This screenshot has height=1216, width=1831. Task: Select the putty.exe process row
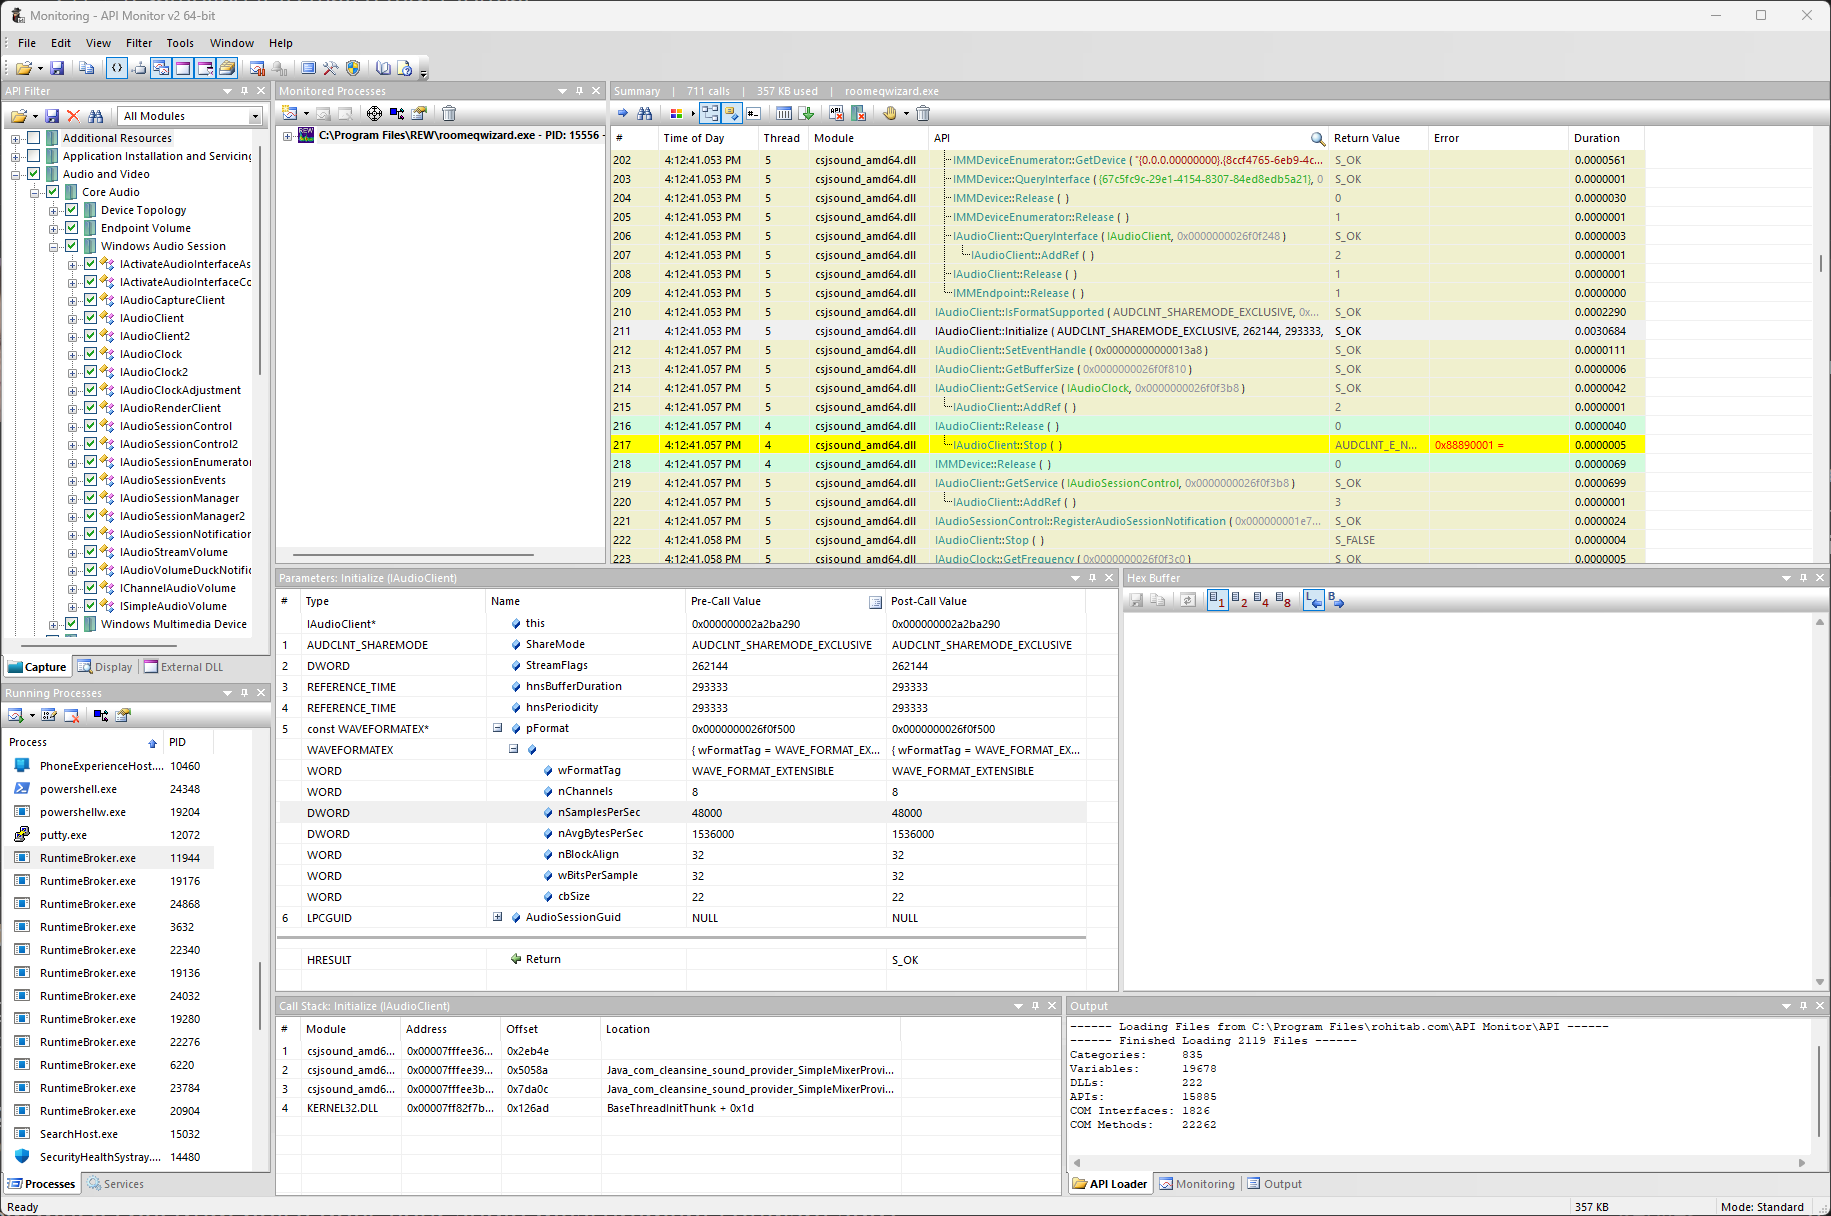[x=110, y=835]
